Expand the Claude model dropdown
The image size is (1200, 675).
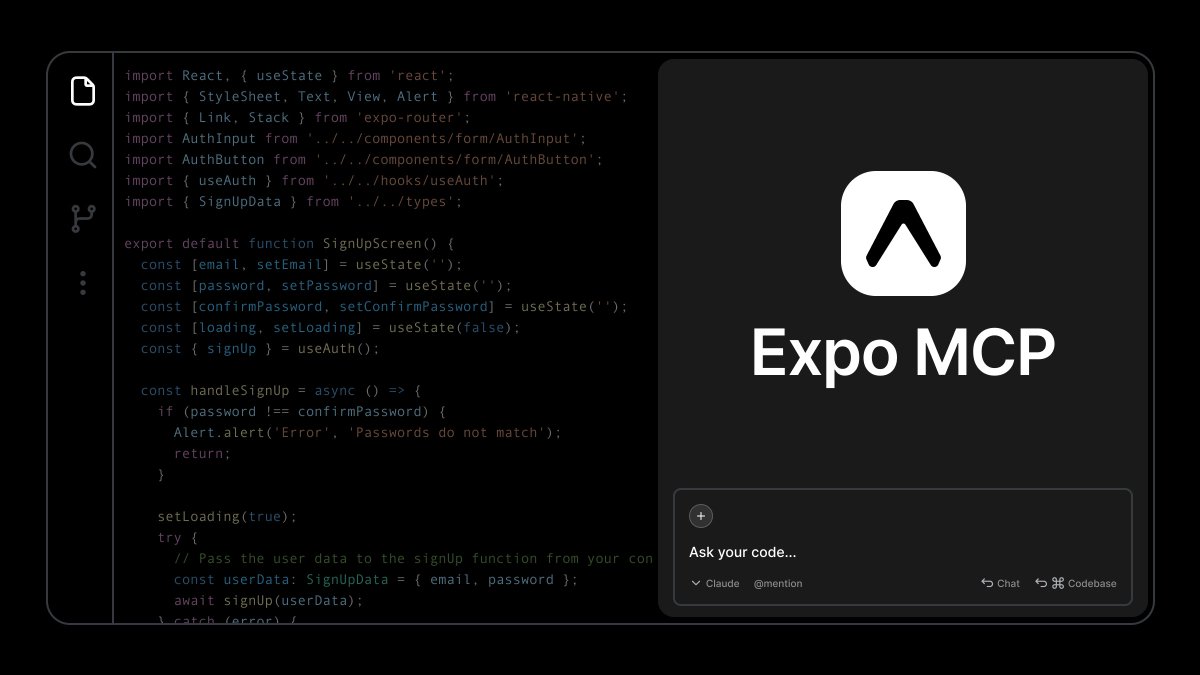pos(715,583)
